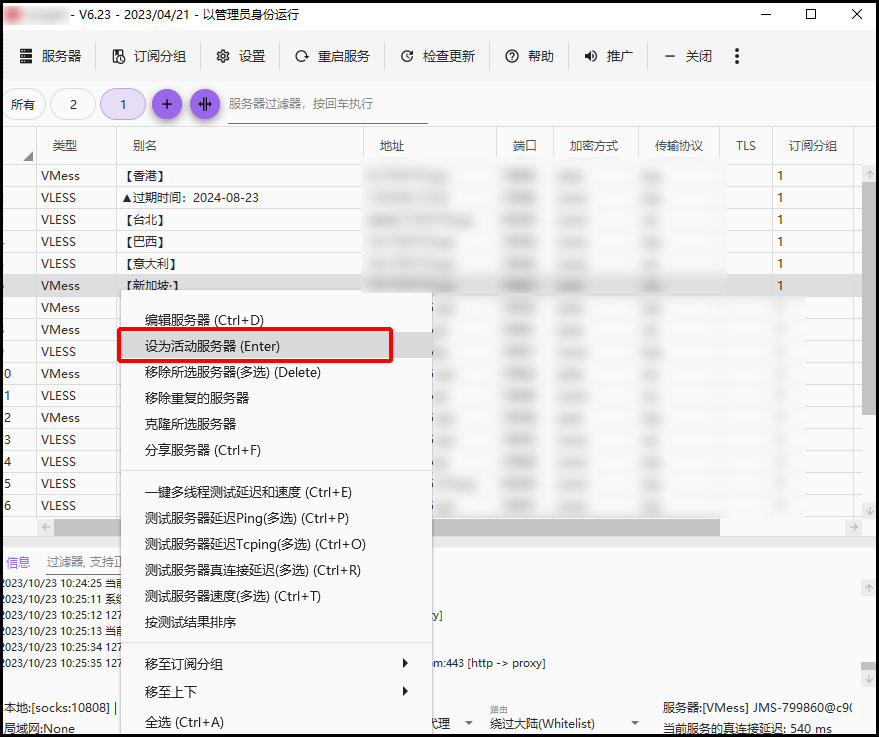Image resolution: width=879 pixels, height=737 pixels.
Task: Open the 服务器 toolbar menu
Action: pyautogui.click(x=50, y=57)
